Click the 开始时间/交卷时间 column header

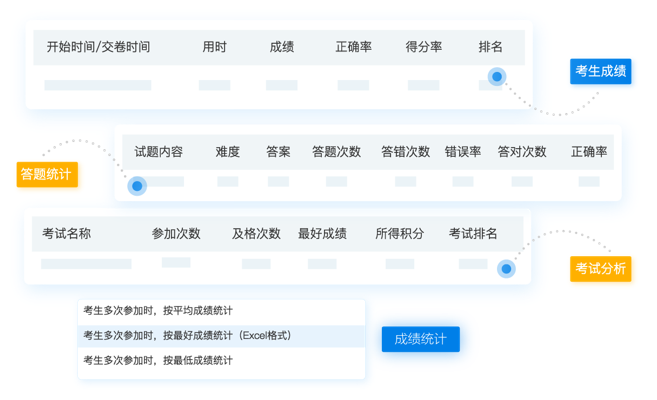pyautogui.click(x=98, y=47)
